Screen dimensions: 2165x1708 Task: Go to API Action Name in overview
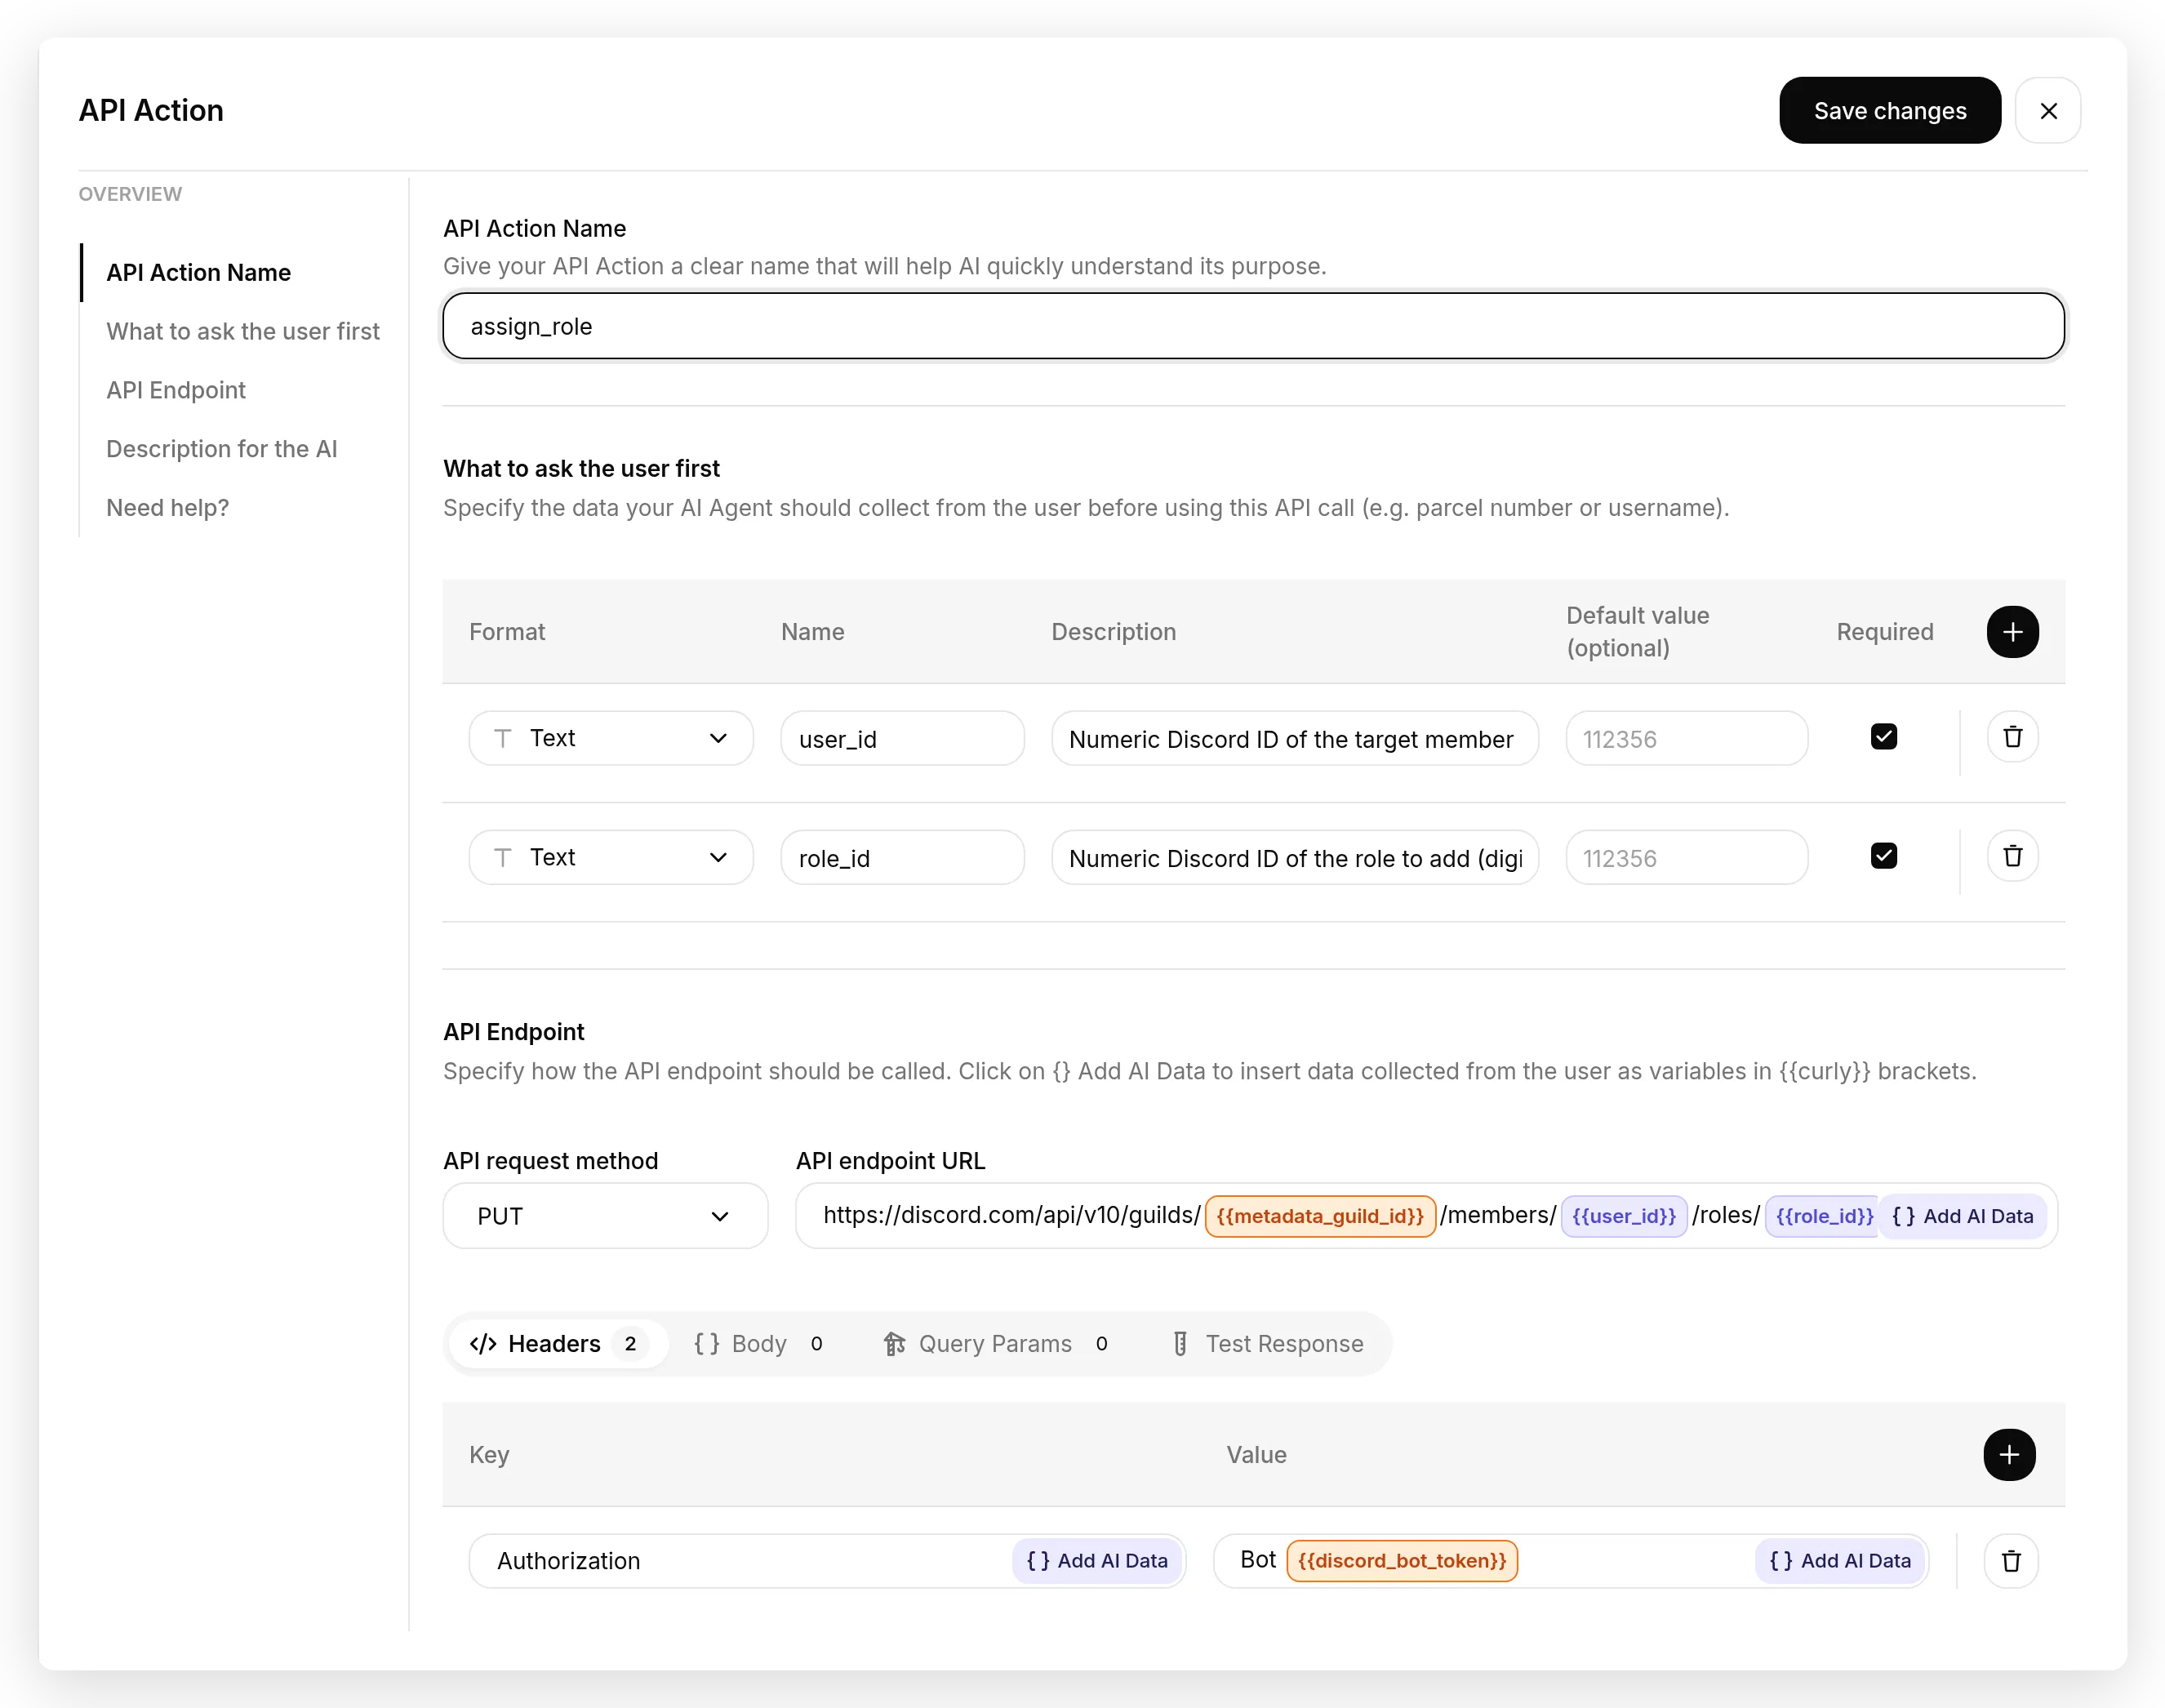pyautogui.click(x=198, y=272)
